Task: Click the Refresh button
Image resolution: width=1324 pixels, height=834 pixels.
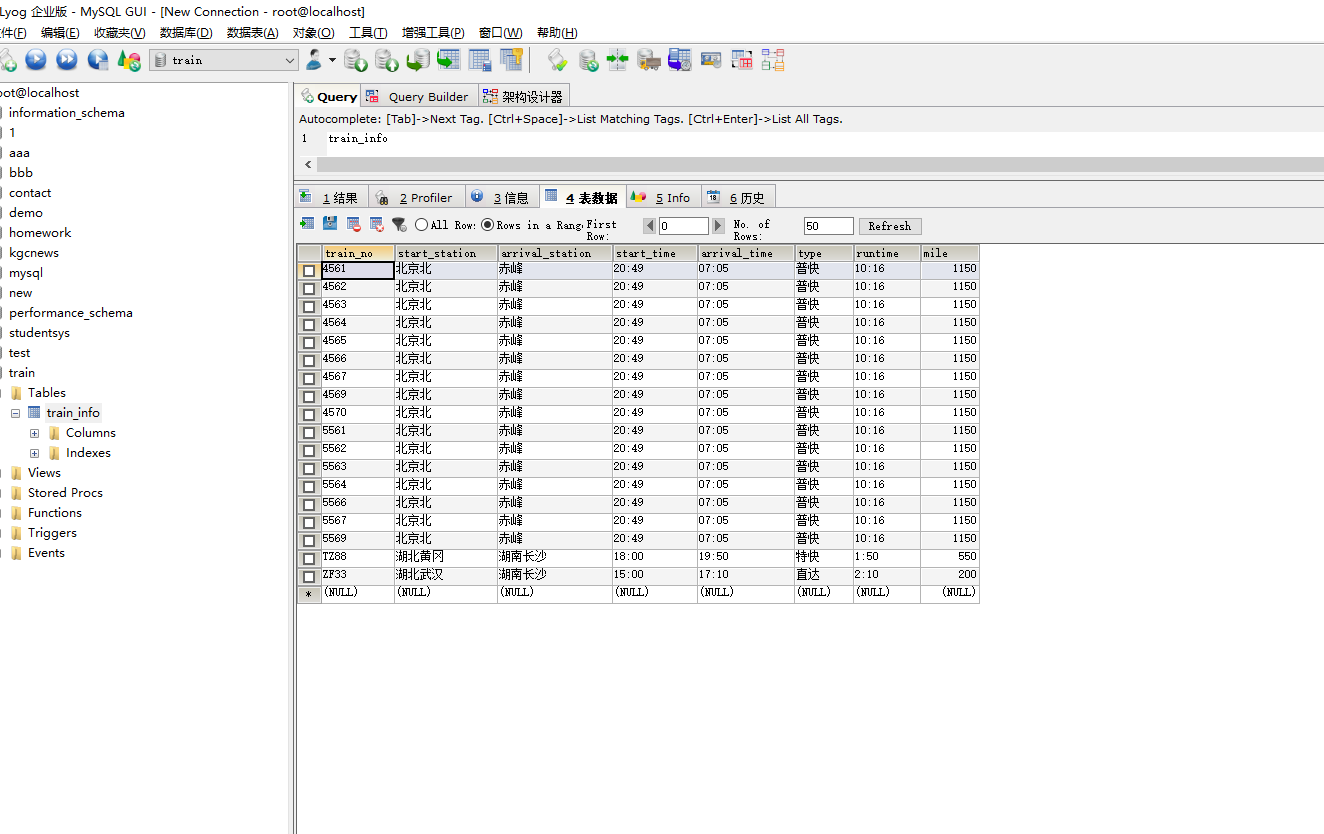Action: point(890,226)
